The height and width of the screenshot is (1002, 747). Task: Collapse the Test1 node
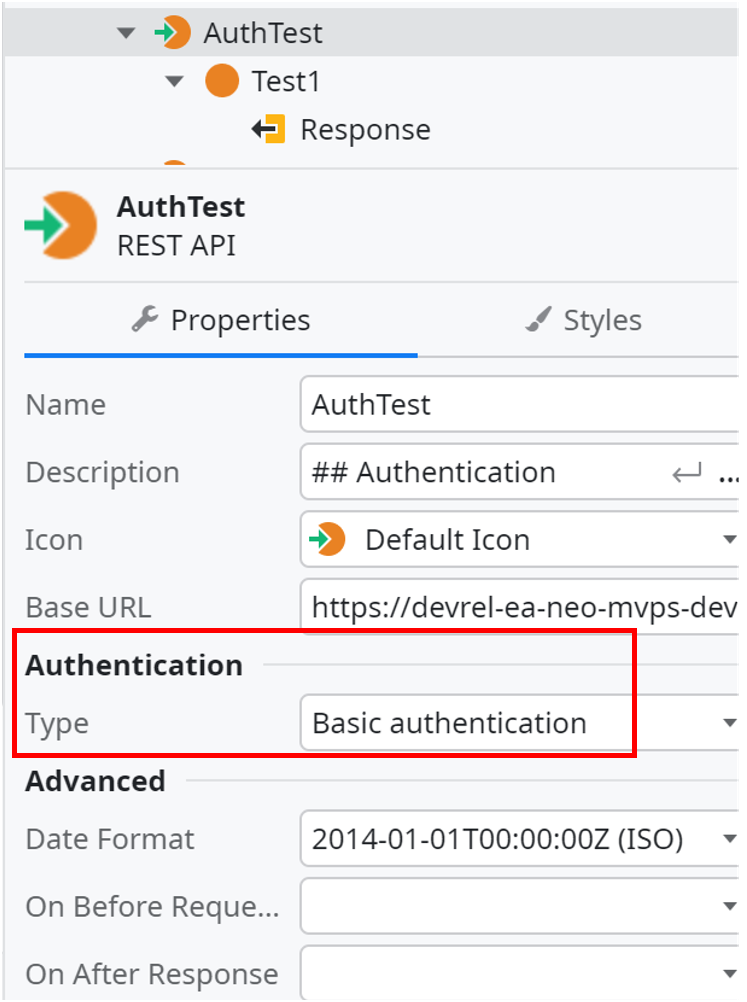coord(173,81)
